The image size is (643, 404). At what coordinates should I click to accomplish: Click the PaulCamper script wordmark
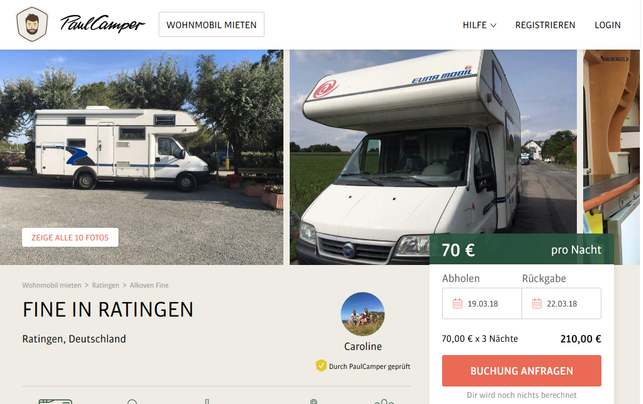pos(103,24)
